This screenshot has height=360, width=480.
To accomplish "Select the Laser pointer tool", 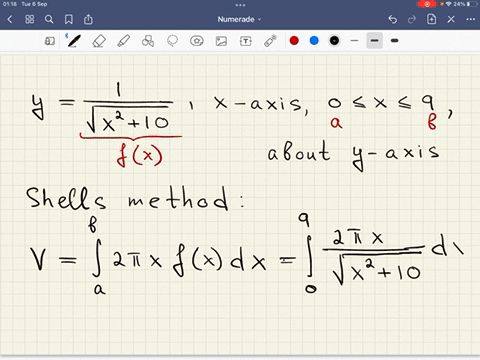I will tap(270, 41).
